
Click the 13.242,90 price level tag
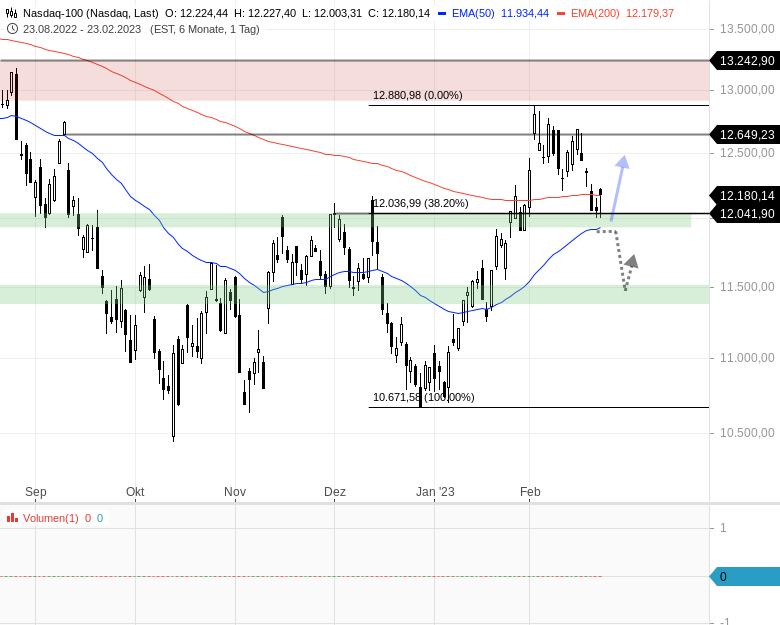coord(745,61)
